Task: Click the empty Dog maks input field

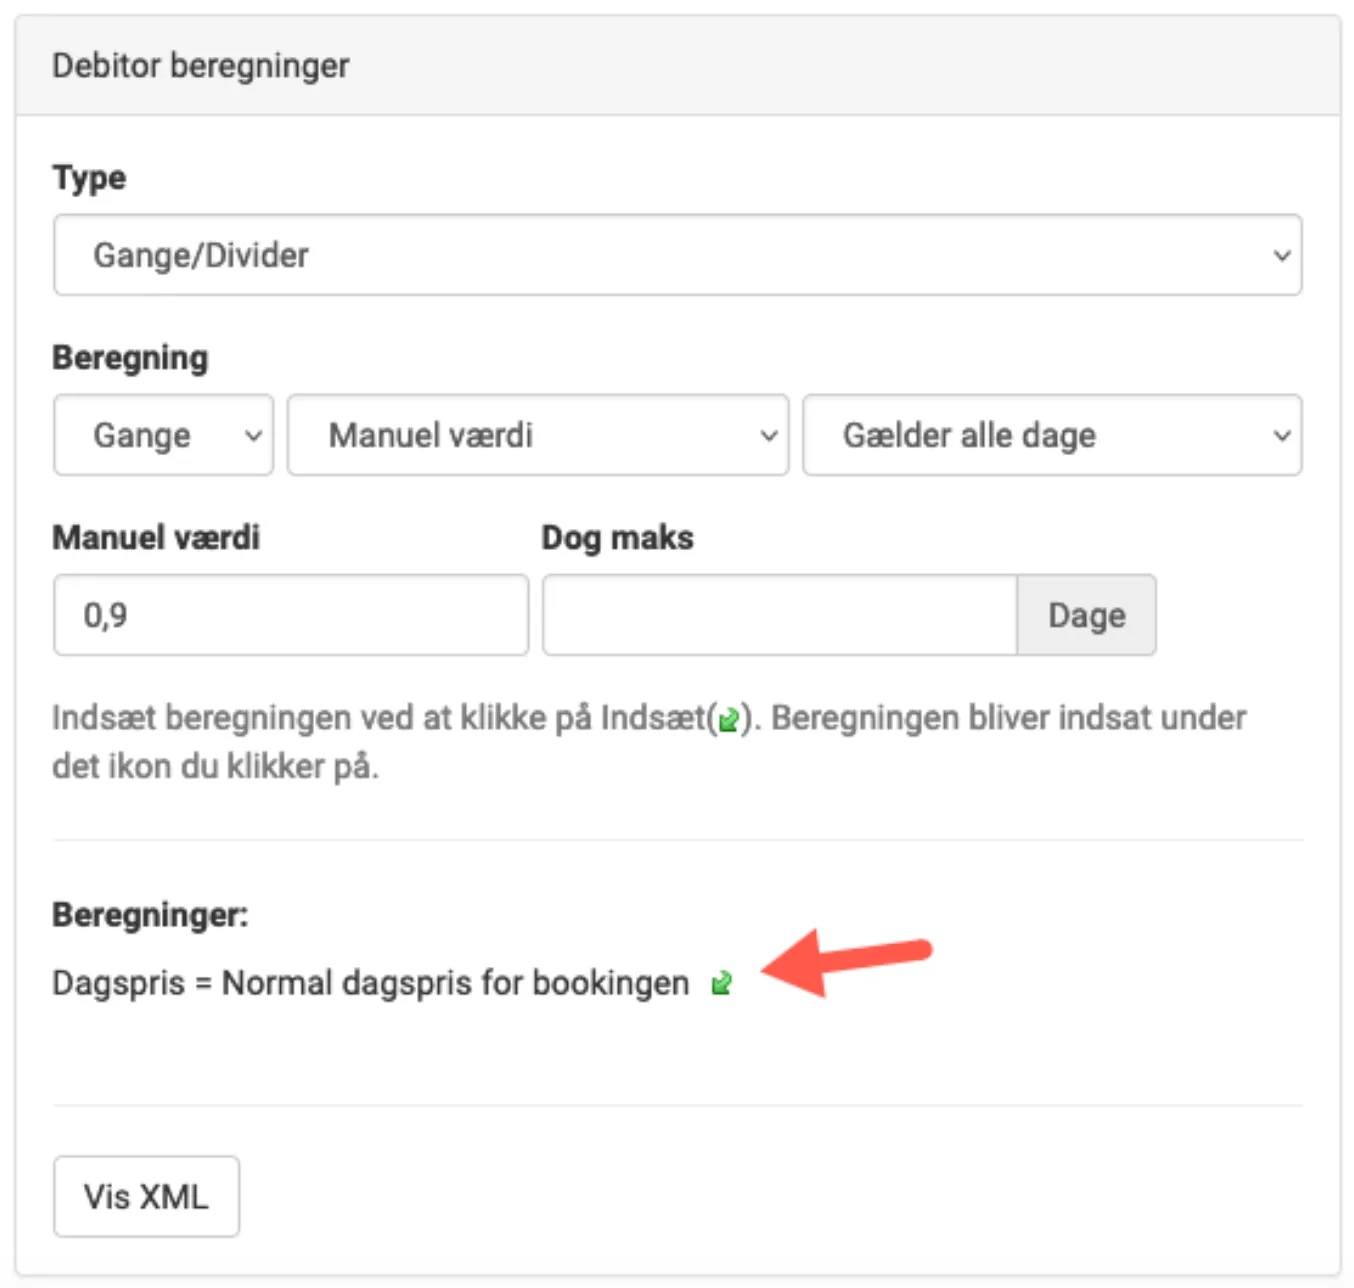Action: point(778,615)
